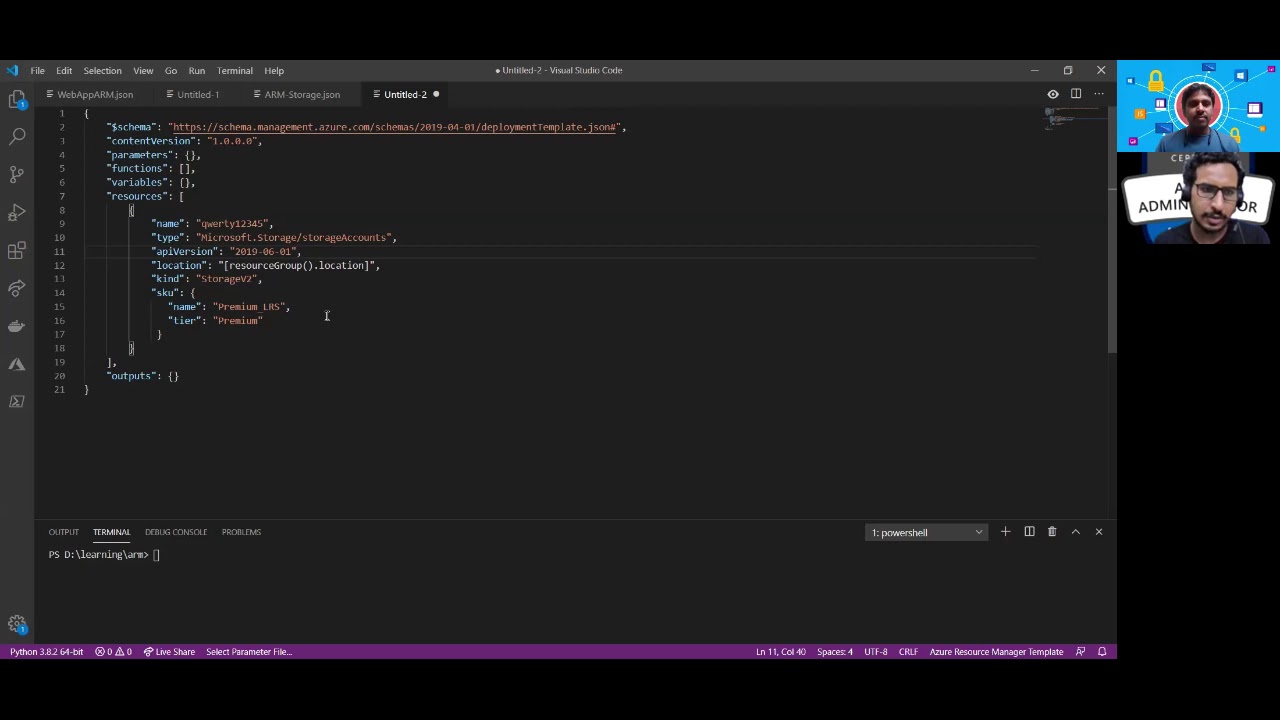This screenshot has width=1280, height=720.
Task: Click Ln 11, Col 40 to go to line
Action: [x=781, y=652]
